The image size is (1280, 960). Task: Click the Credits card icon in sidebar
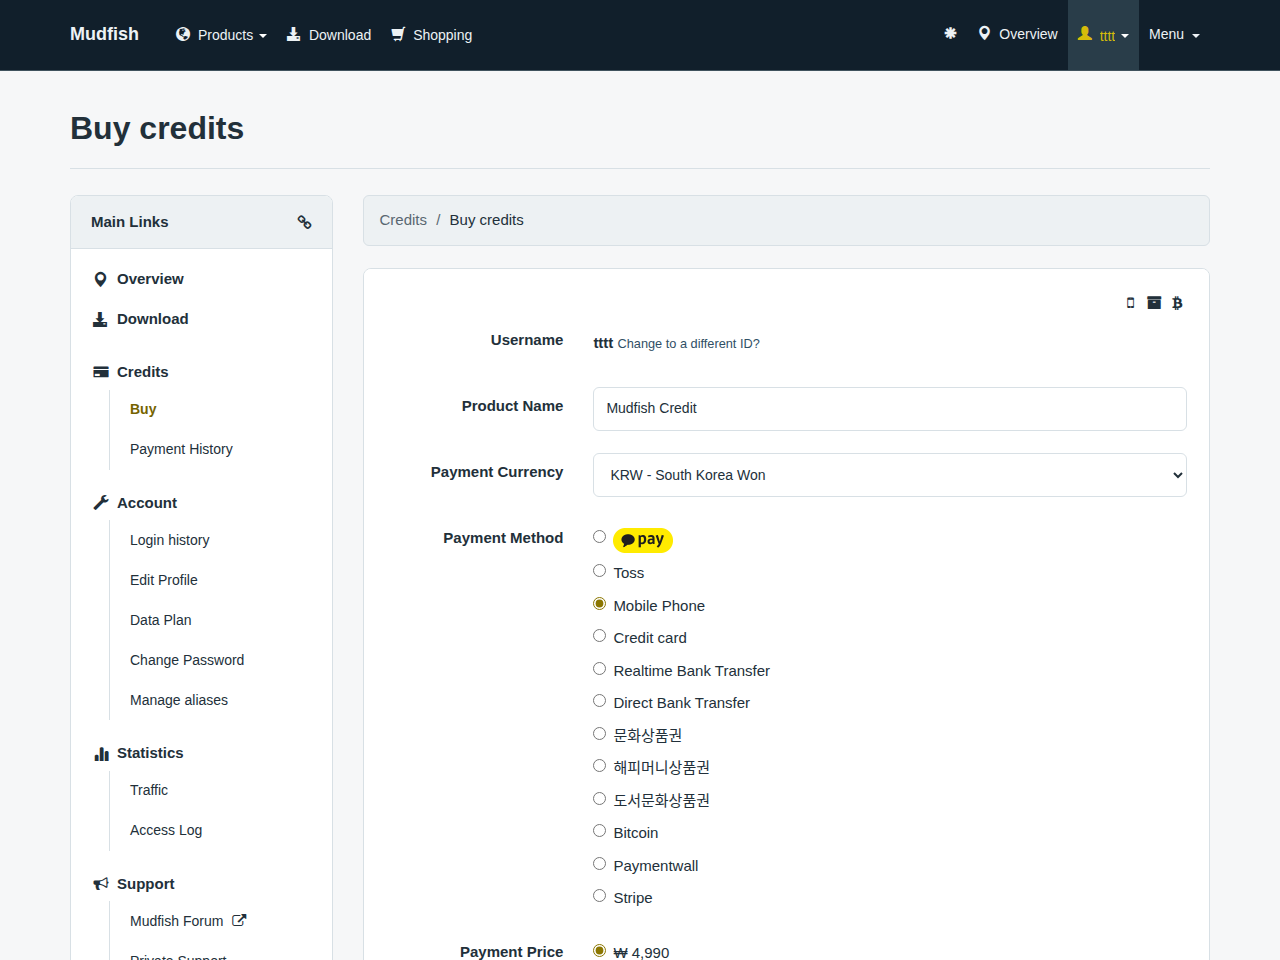101,372
